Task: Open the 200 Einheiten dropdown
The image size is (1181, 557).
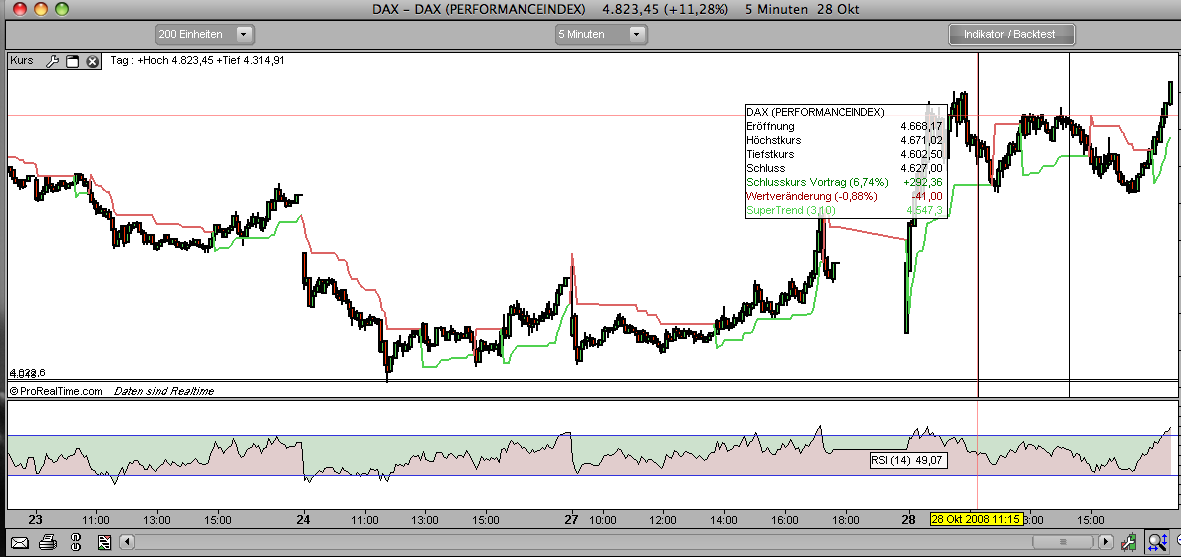Action: tap(205, 34)
